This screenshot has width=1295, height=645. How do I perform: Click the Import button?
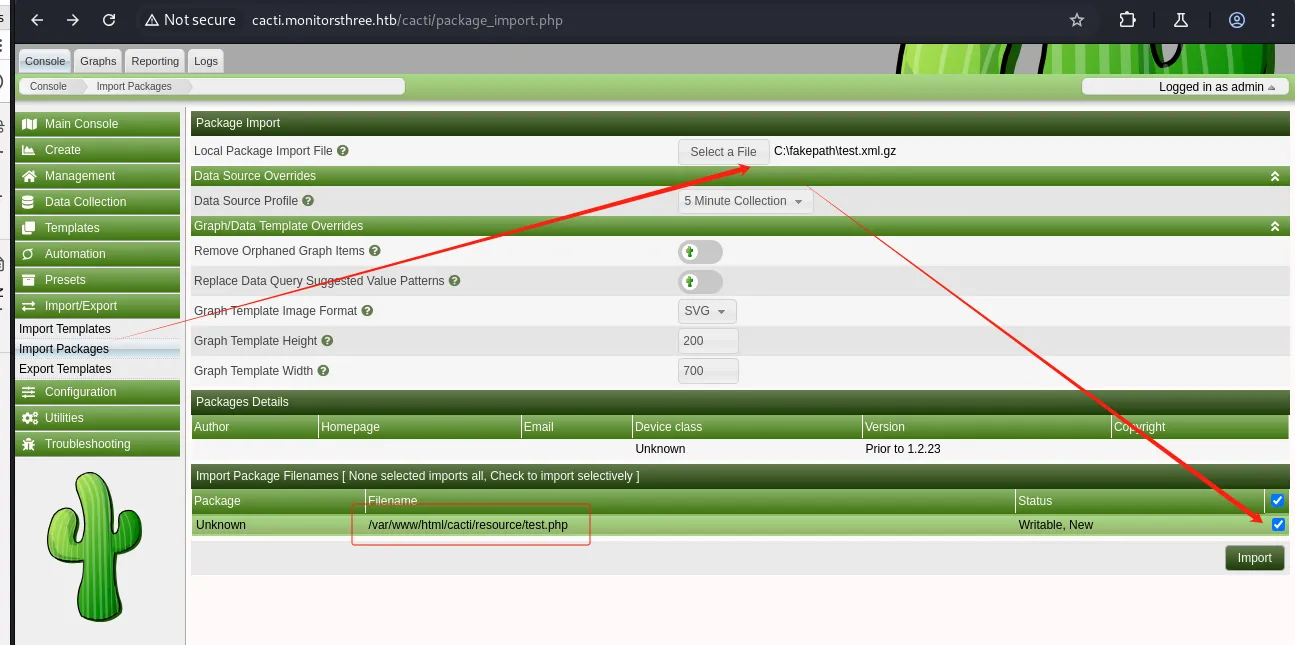click(x=1254, y=558)
